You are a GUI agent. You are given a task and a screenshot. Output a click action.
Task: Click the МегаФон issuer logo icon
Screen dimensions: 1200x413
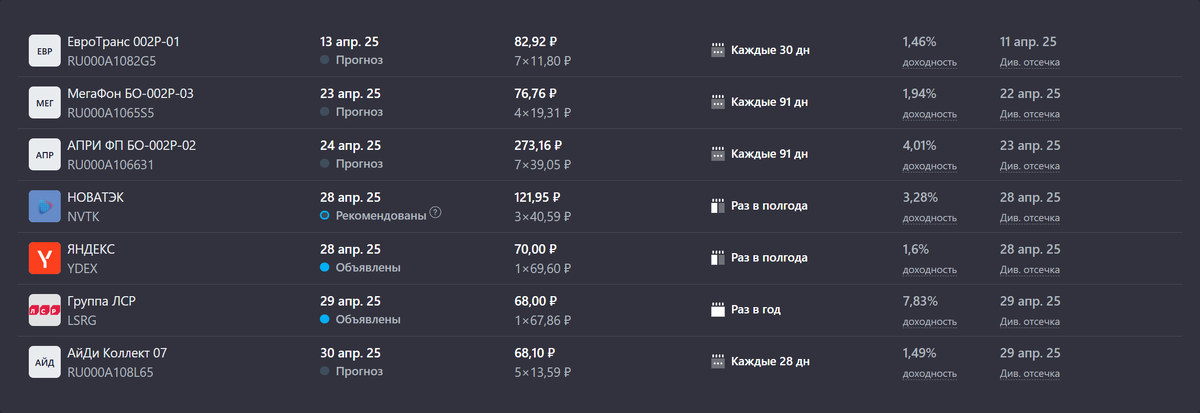pyautogui.click(x=45, y=103)
